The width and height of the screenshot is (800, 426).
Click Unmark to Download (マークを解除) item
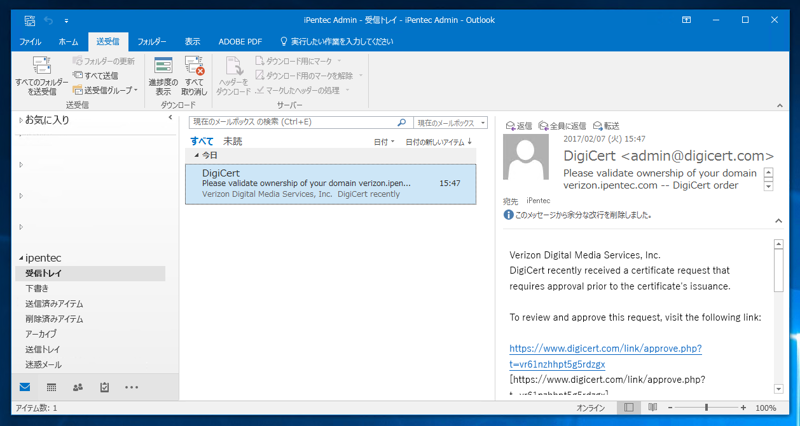(309, 76)
